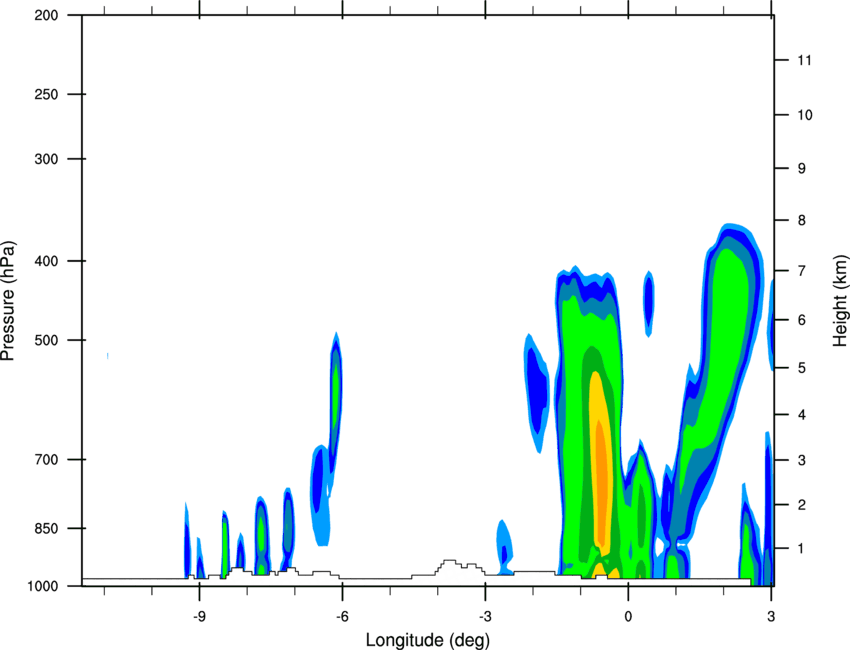Select pressure tick label '700'
850x650 pixels.
point(46,459)
